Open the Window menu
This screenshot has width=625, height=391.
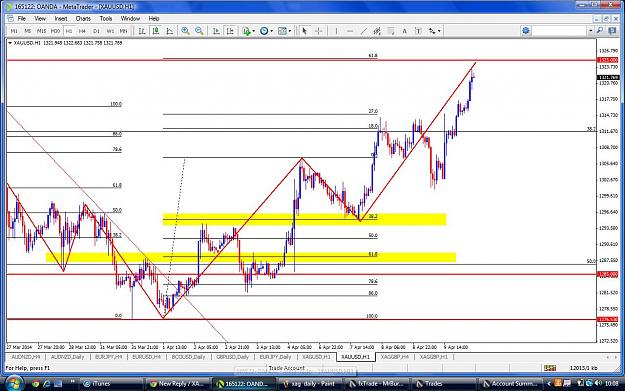coord(130,18)
